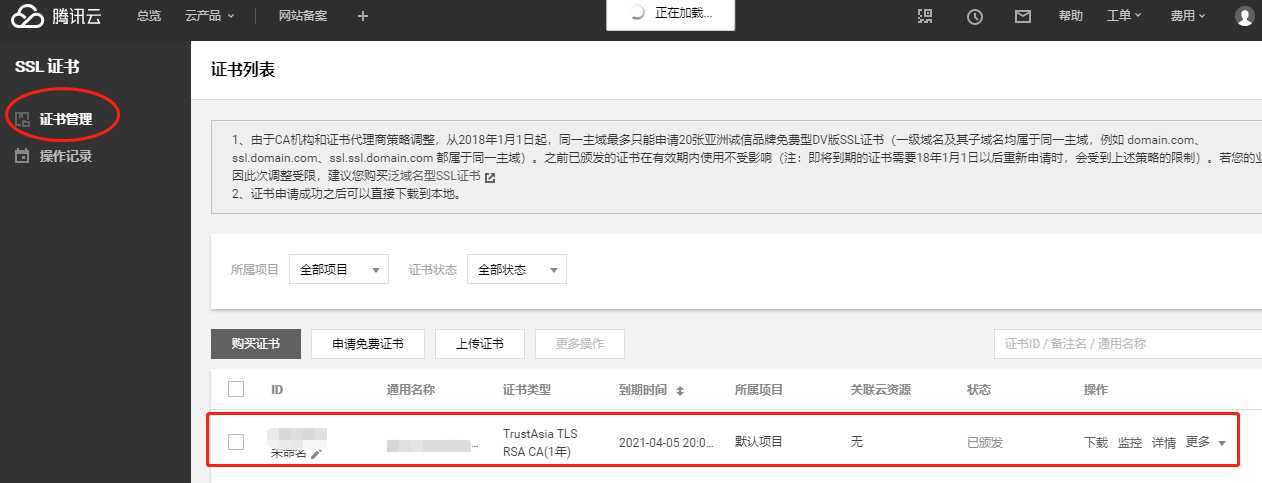Viewport: 1262px width, 483px height.
Task: Click the user avatar icon
Action: (1244, 16)
